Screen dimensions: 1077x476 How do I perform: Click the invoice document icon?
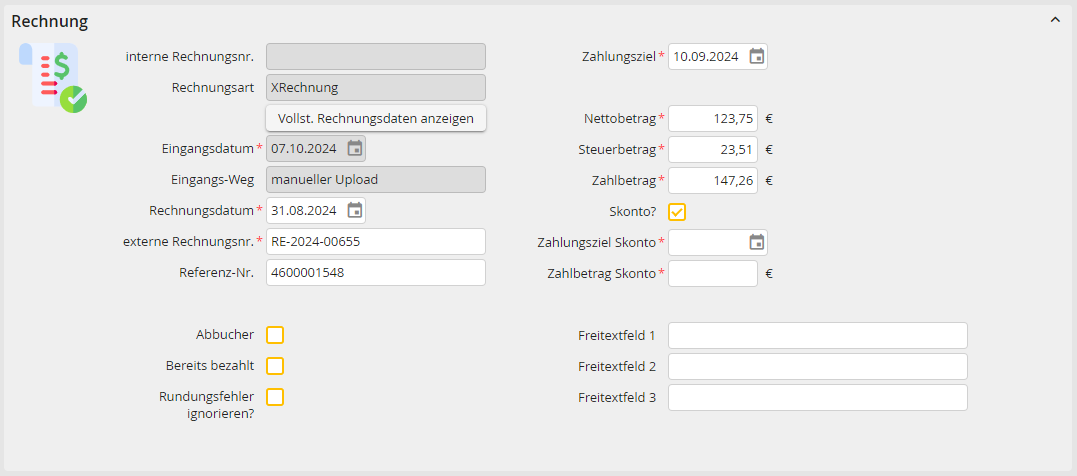point(54,77)
